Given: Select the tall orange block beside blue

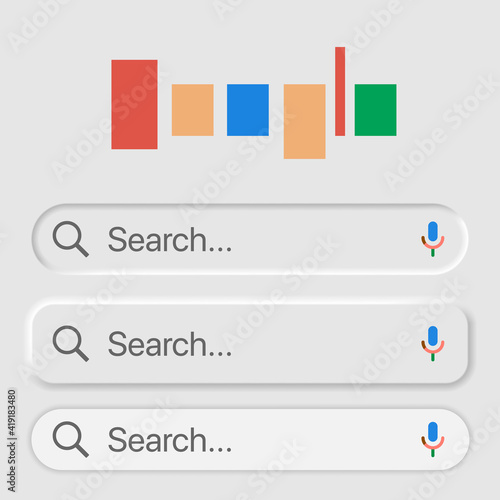Looking at the screenshot, I should pos(305,121).
